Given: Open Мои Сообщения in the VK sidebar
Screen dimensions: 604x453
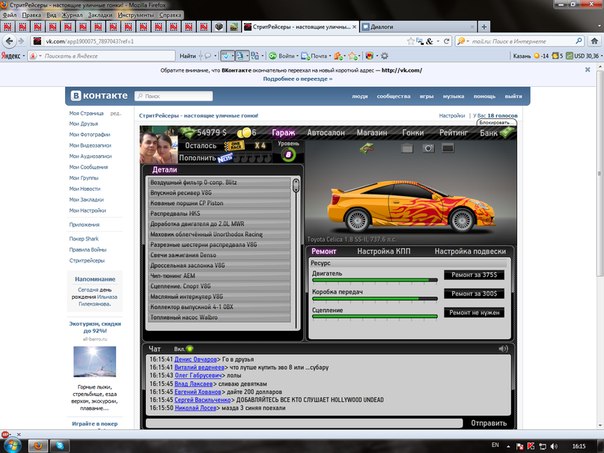Looking at the screenshot, I should [x=89, y=167].
